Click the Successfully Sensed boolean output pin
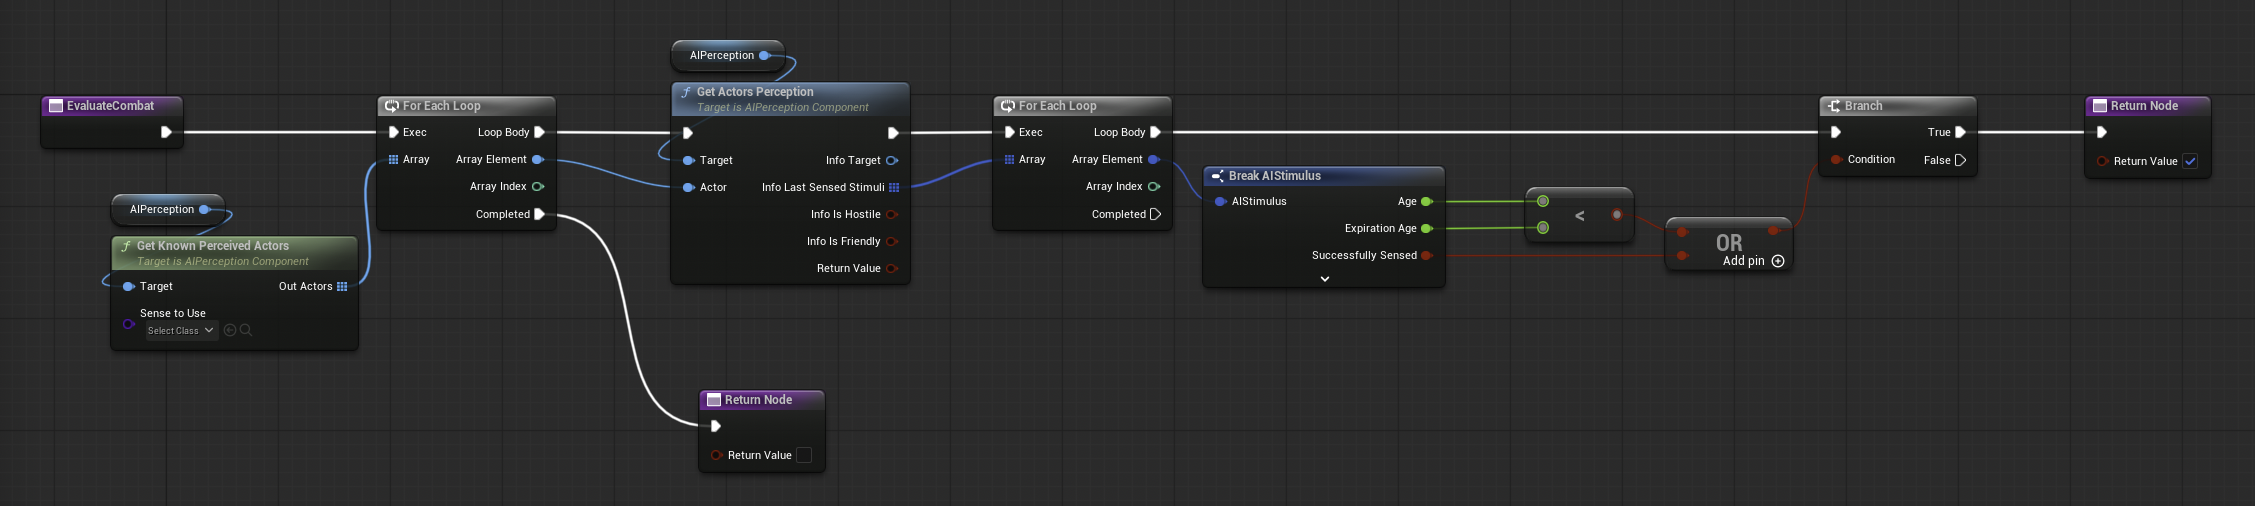This screenshot has width=2255, height=506. 1427,255
